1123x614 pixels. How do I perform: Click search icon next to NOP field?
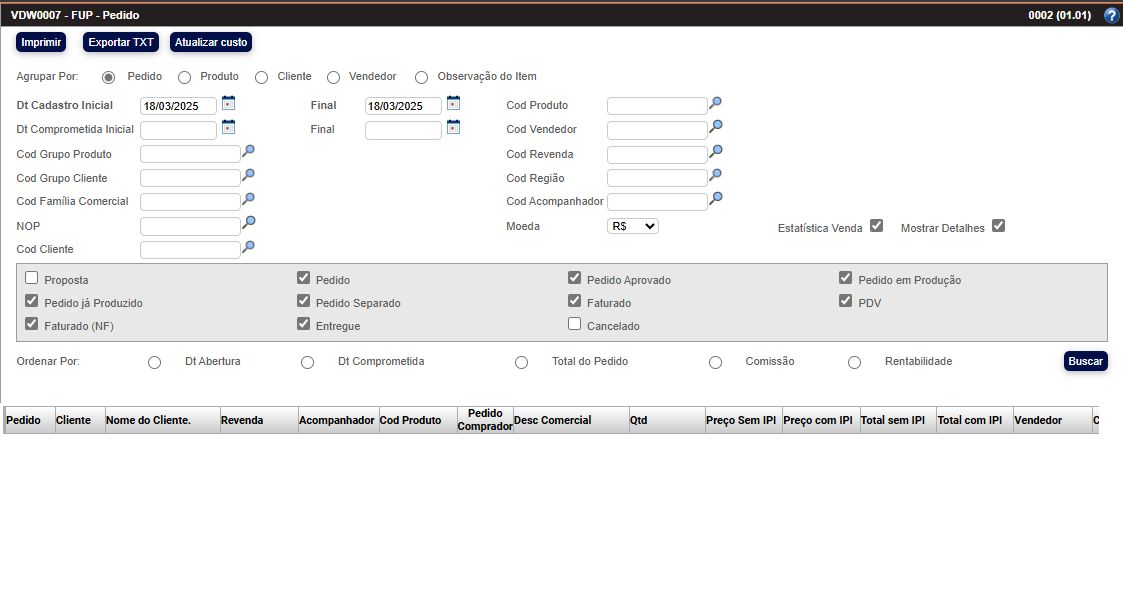click(249, 222)
